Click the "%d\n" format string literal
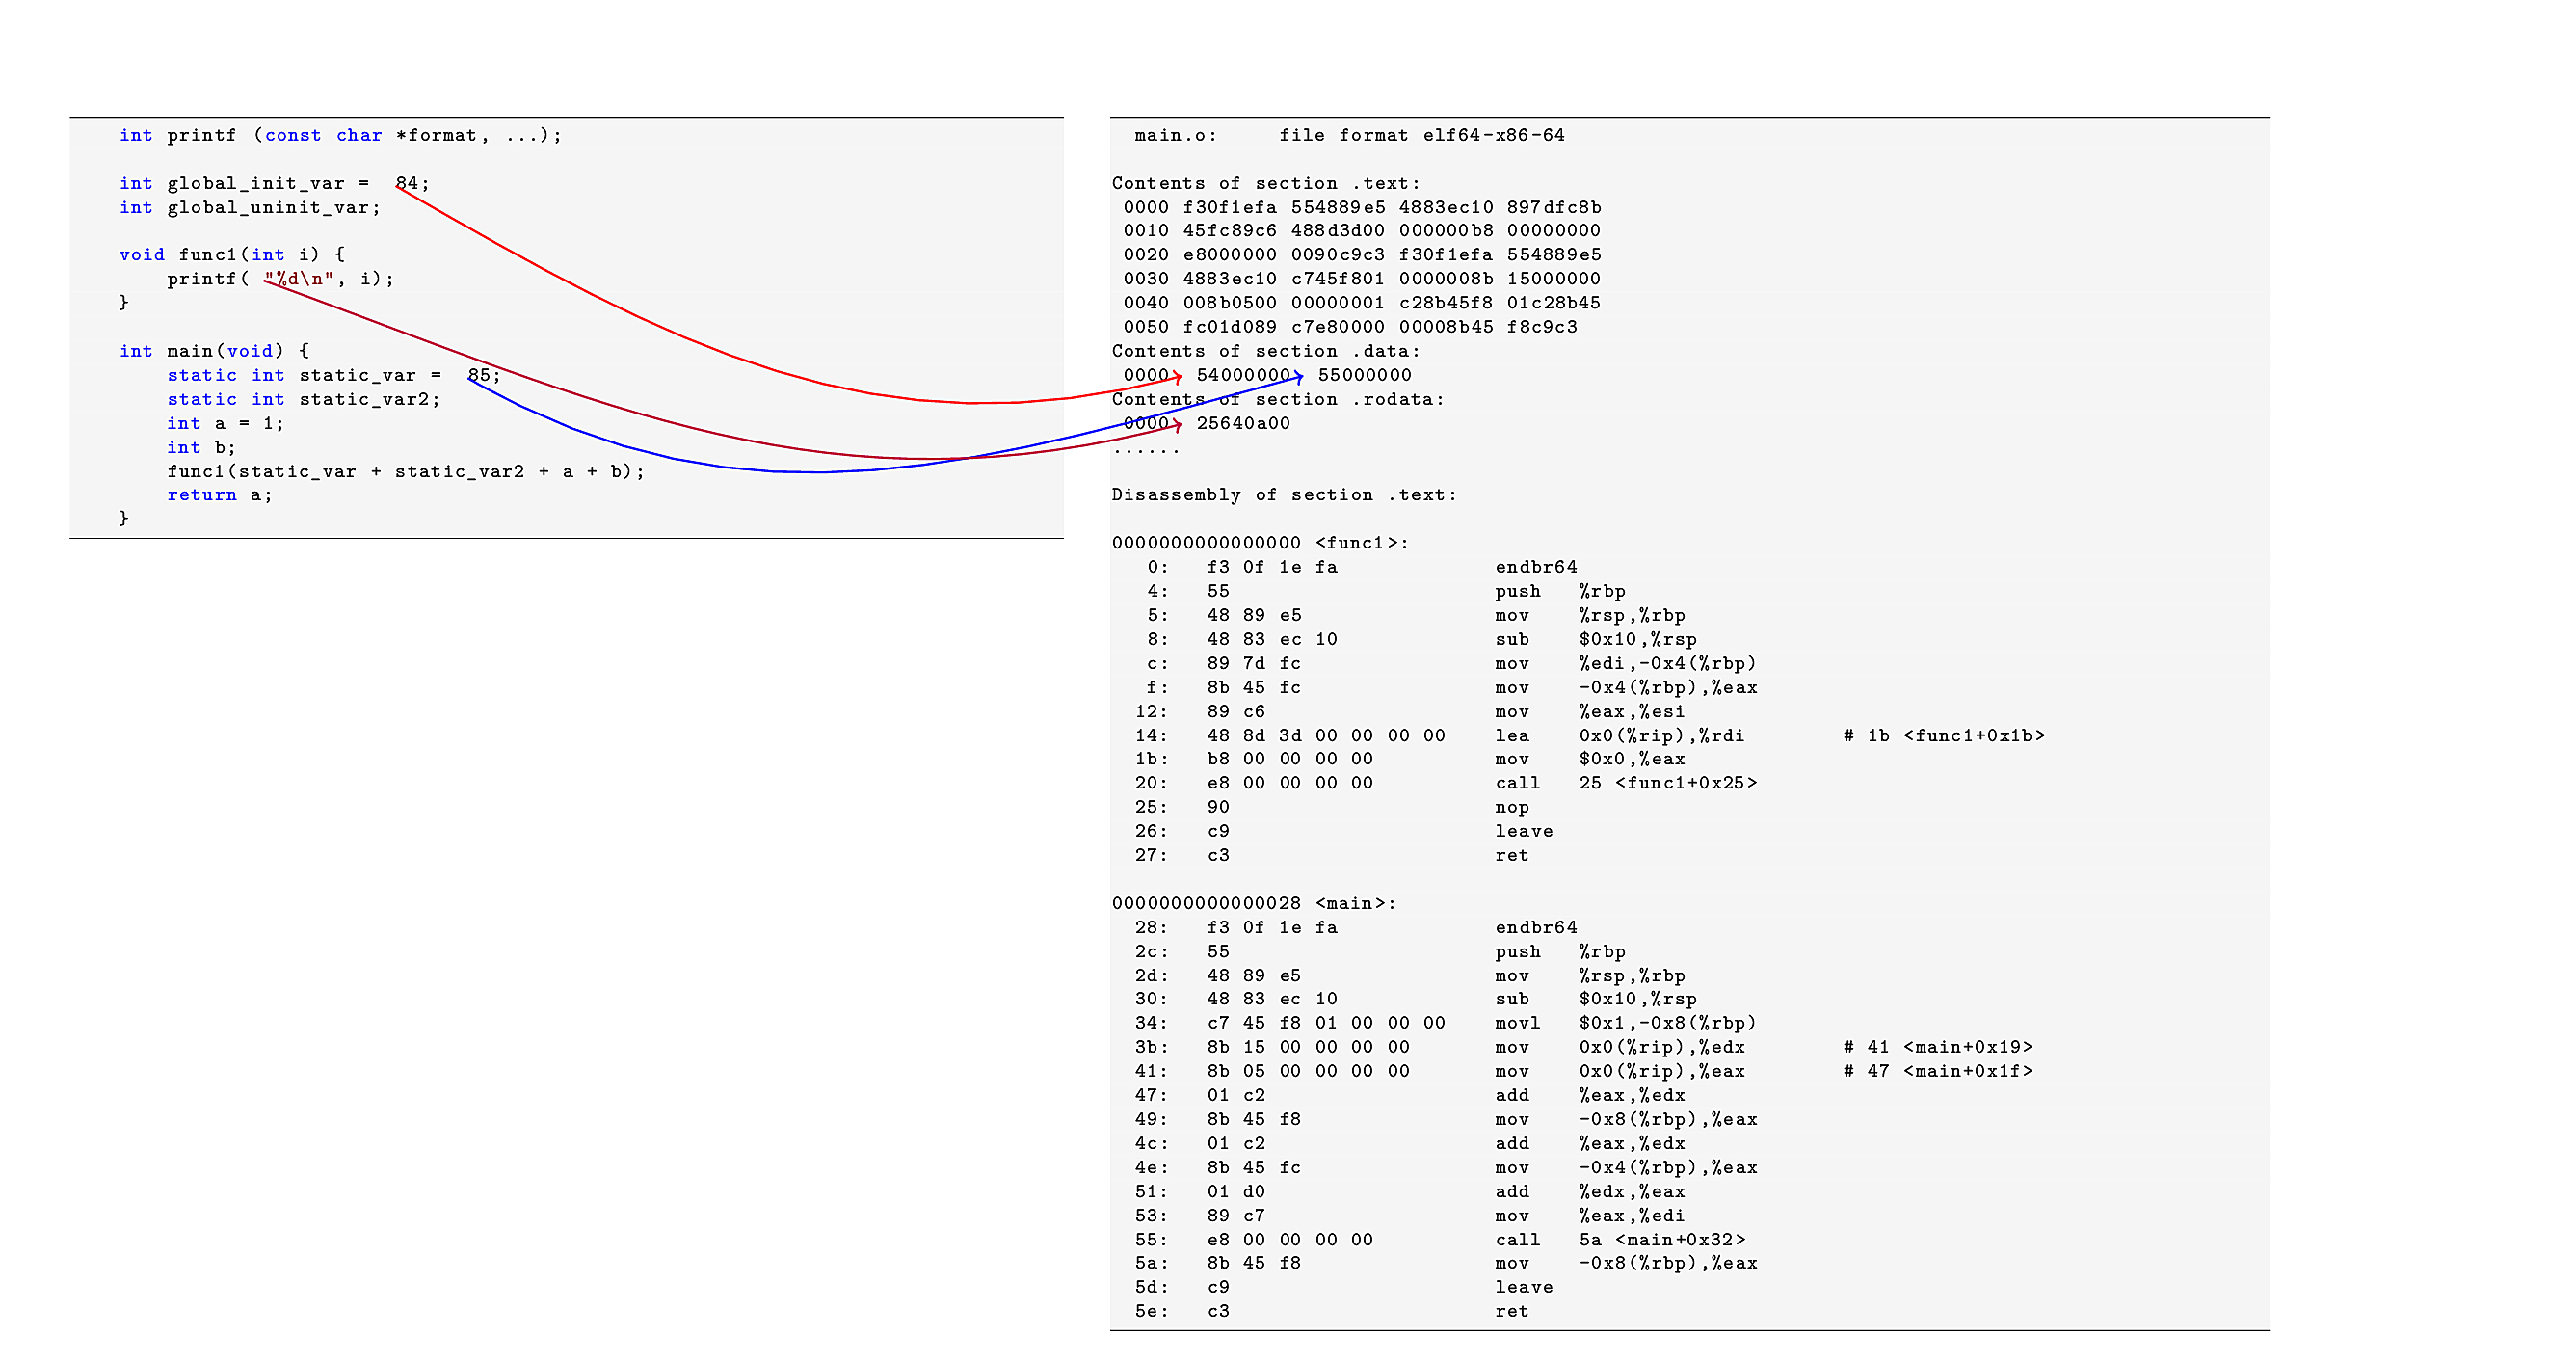 (298, 279)
